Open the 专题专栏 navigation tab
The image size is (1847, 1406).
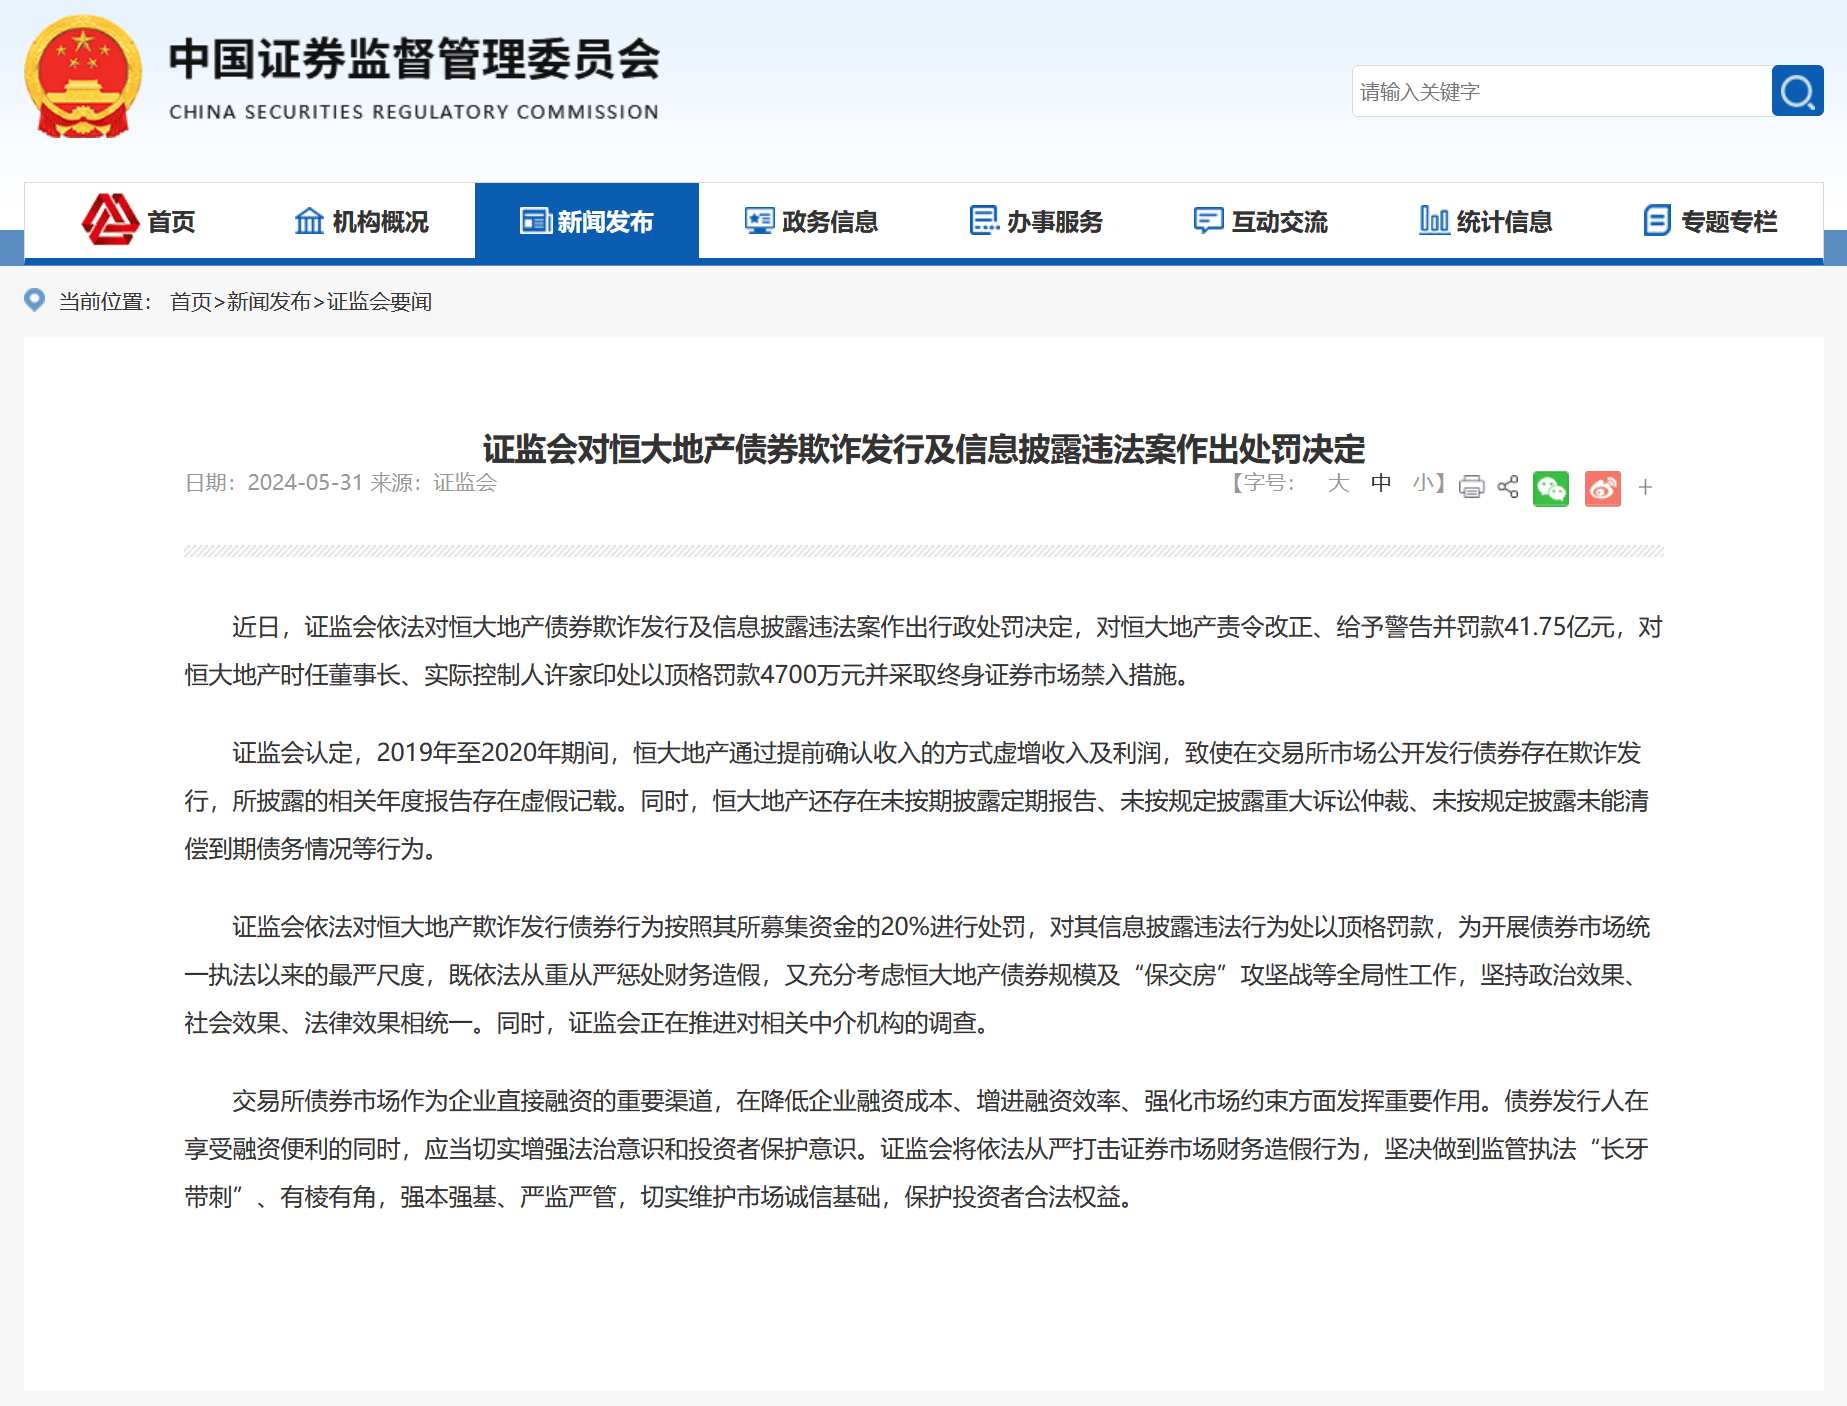point(1711,221)
